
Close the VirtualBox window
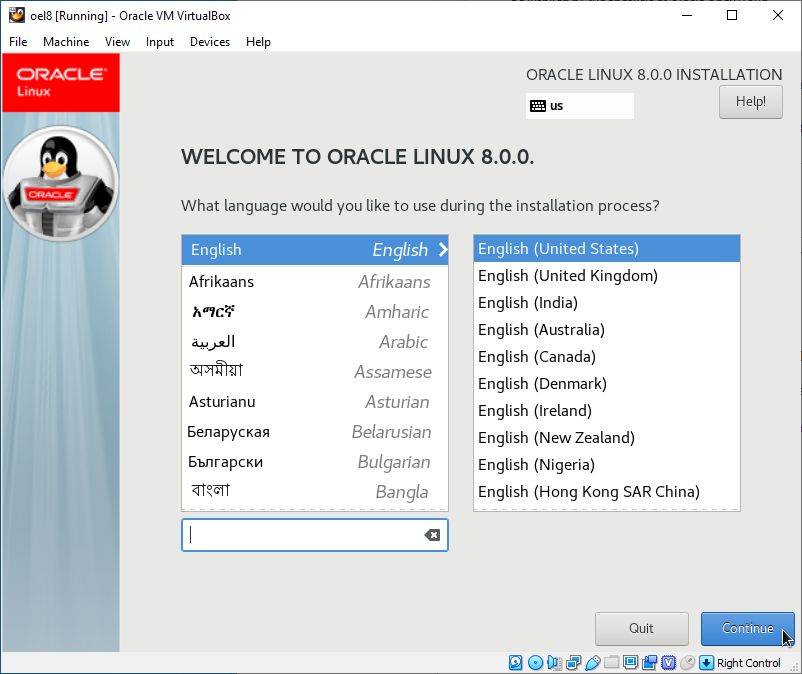click(777, 15)
